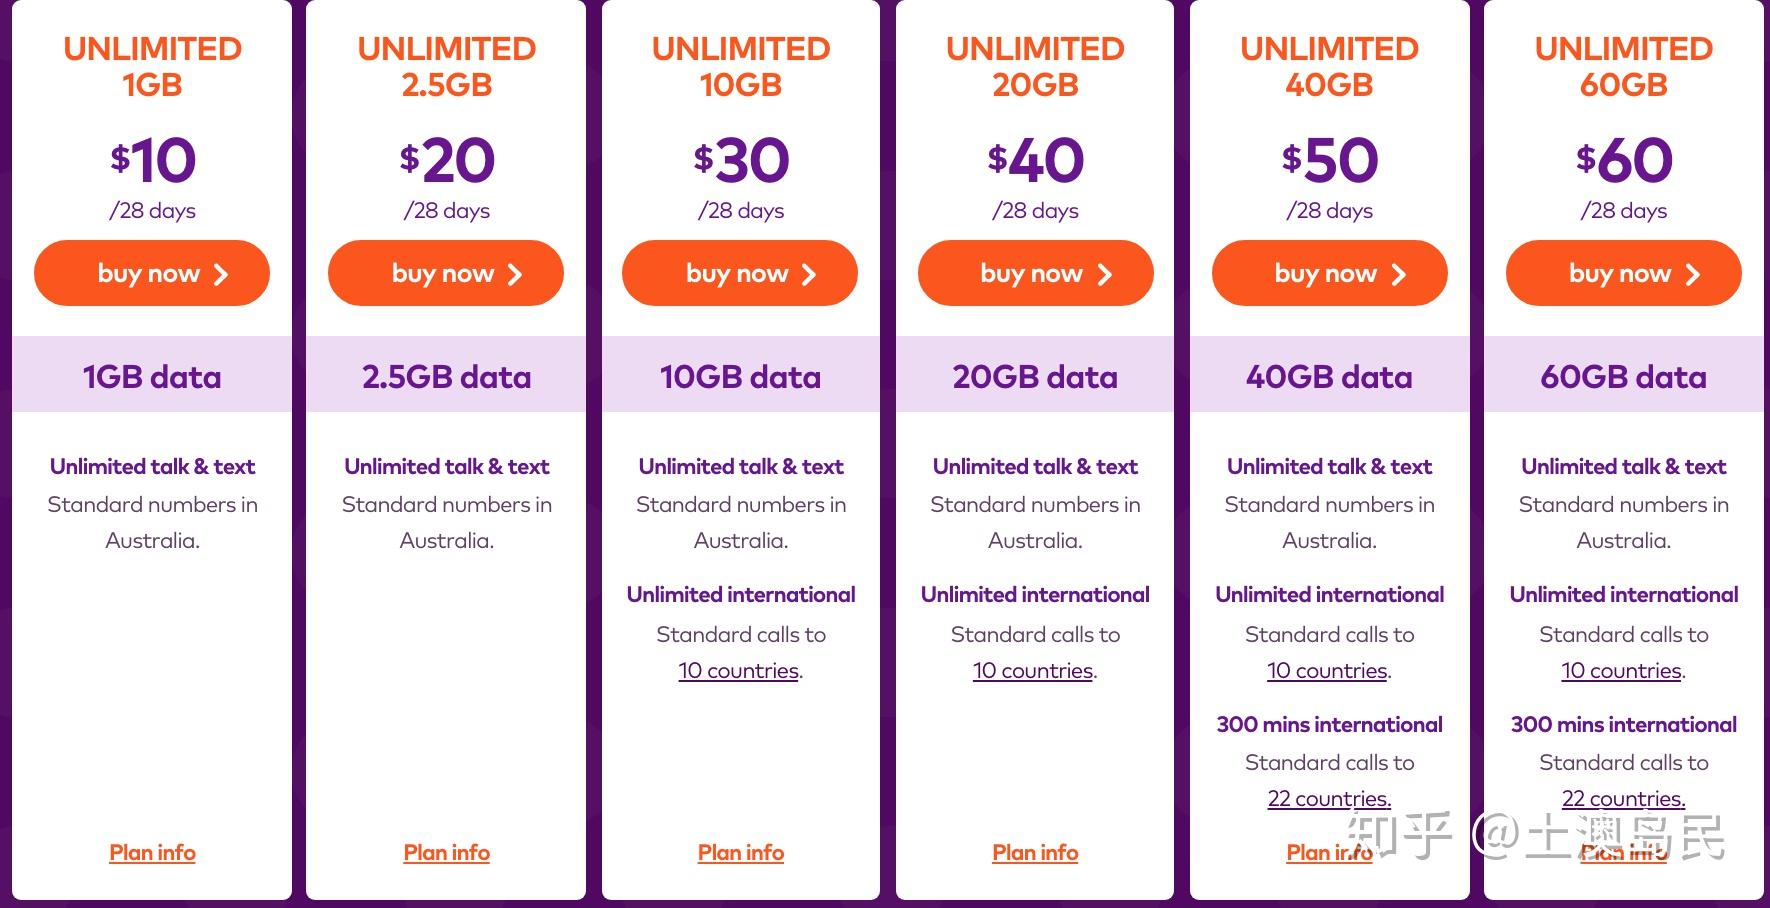Show Plan info for the 20GB plan

[x=1035, y=853]
